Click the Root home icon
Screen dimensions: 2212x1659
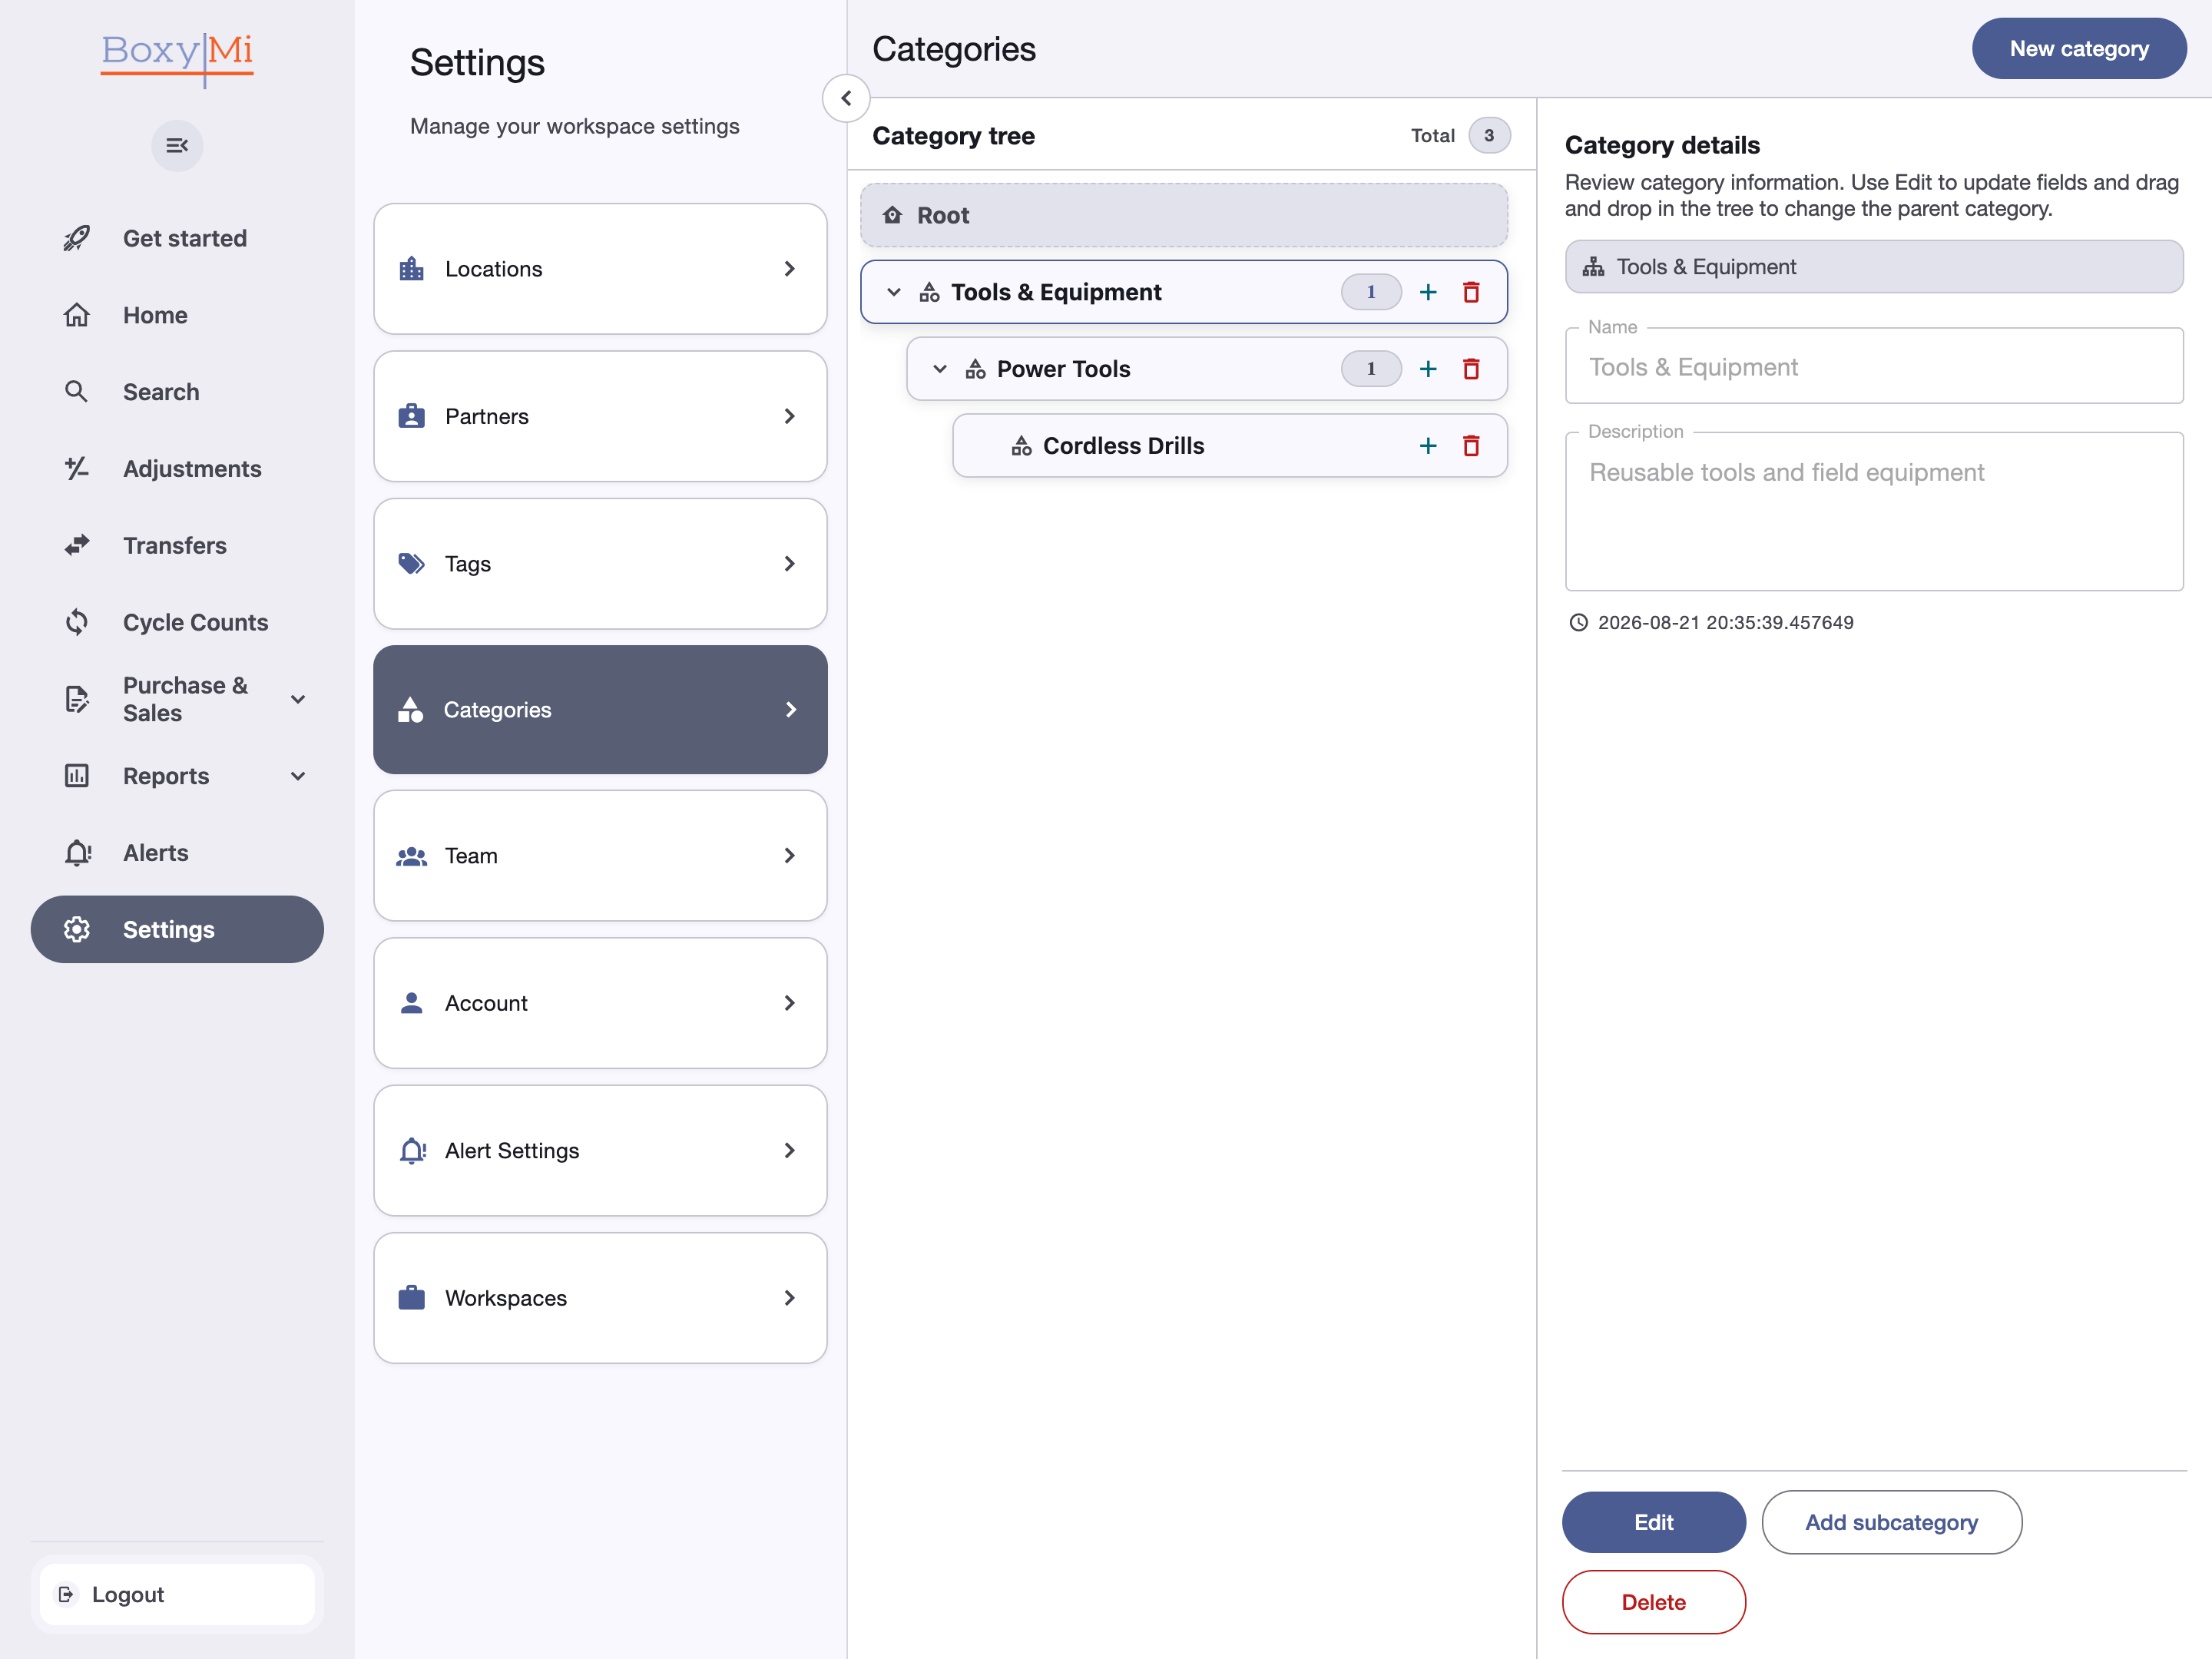[892, 215]
